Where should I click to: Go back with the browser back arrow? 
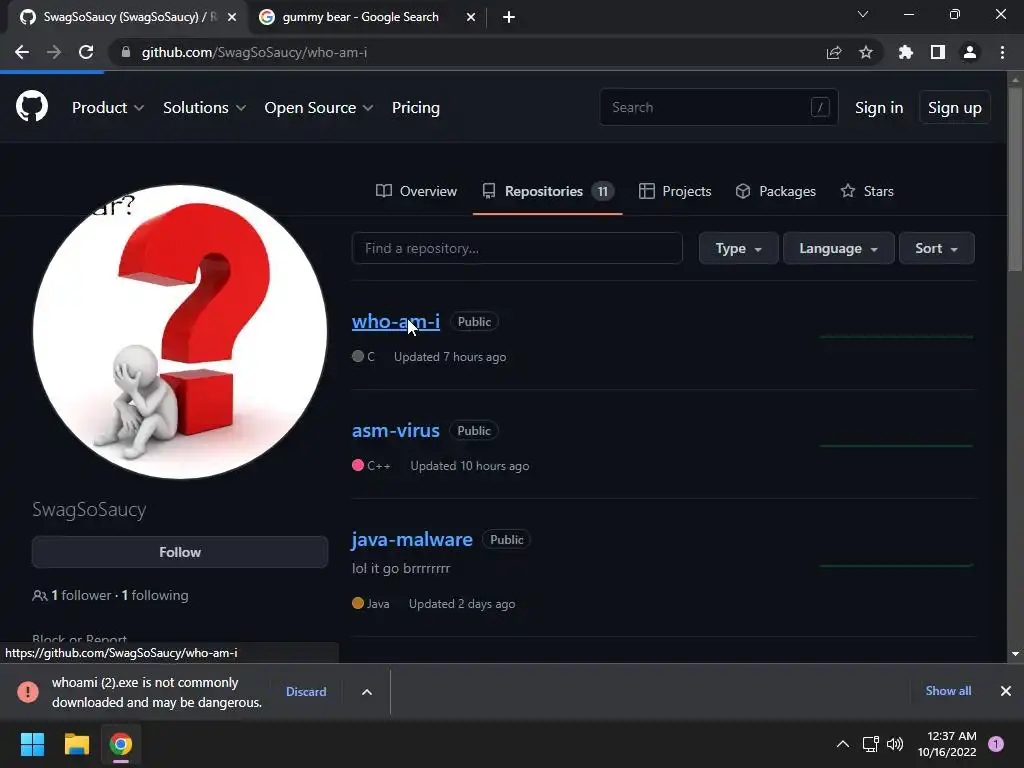[x=22, y=52]
